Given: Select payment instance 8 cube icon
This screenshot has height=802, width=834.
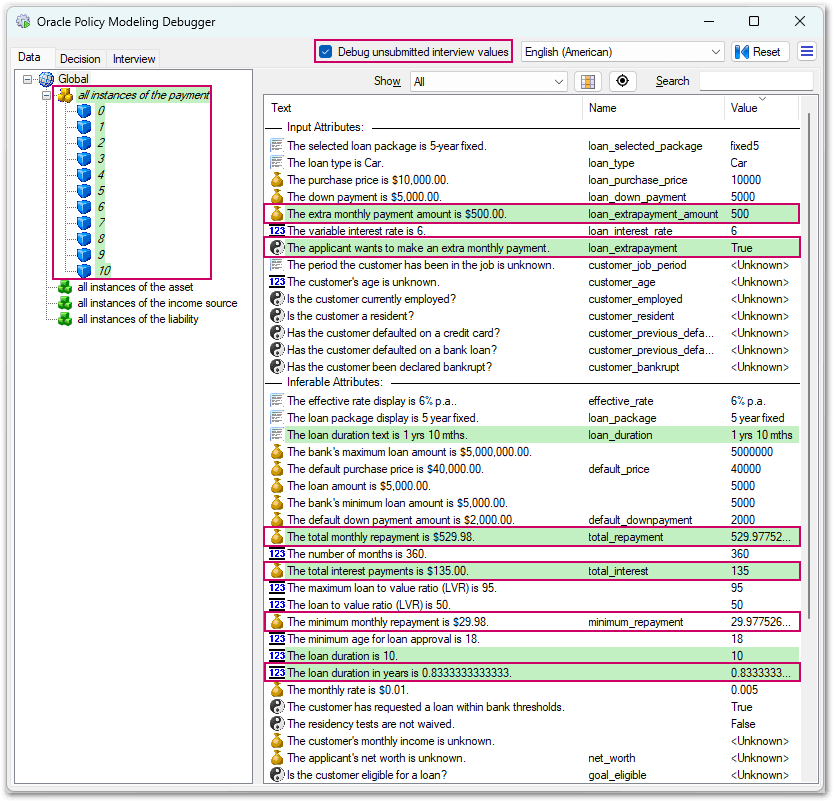Looking at the screenshot, I should (84, 238).
